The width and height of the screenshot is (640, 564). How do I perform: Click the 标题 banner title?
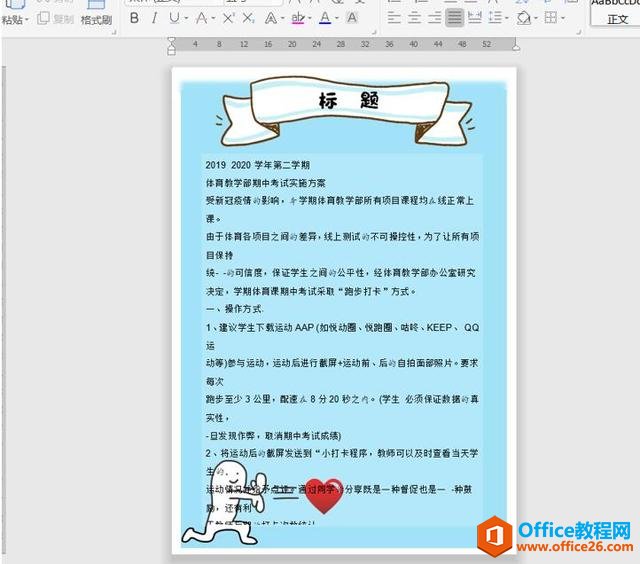pos(349,100)
